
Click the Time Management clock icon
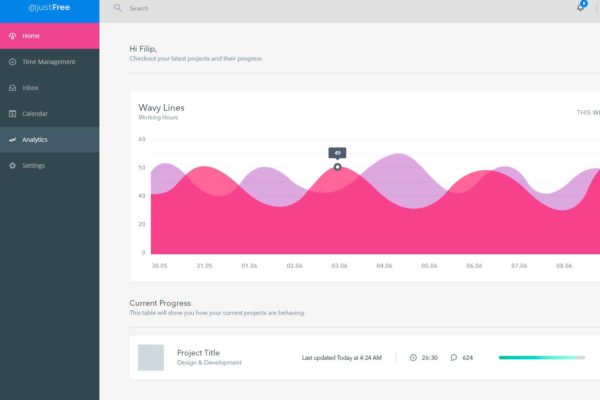pyautogui.click(x=12, y=62)
